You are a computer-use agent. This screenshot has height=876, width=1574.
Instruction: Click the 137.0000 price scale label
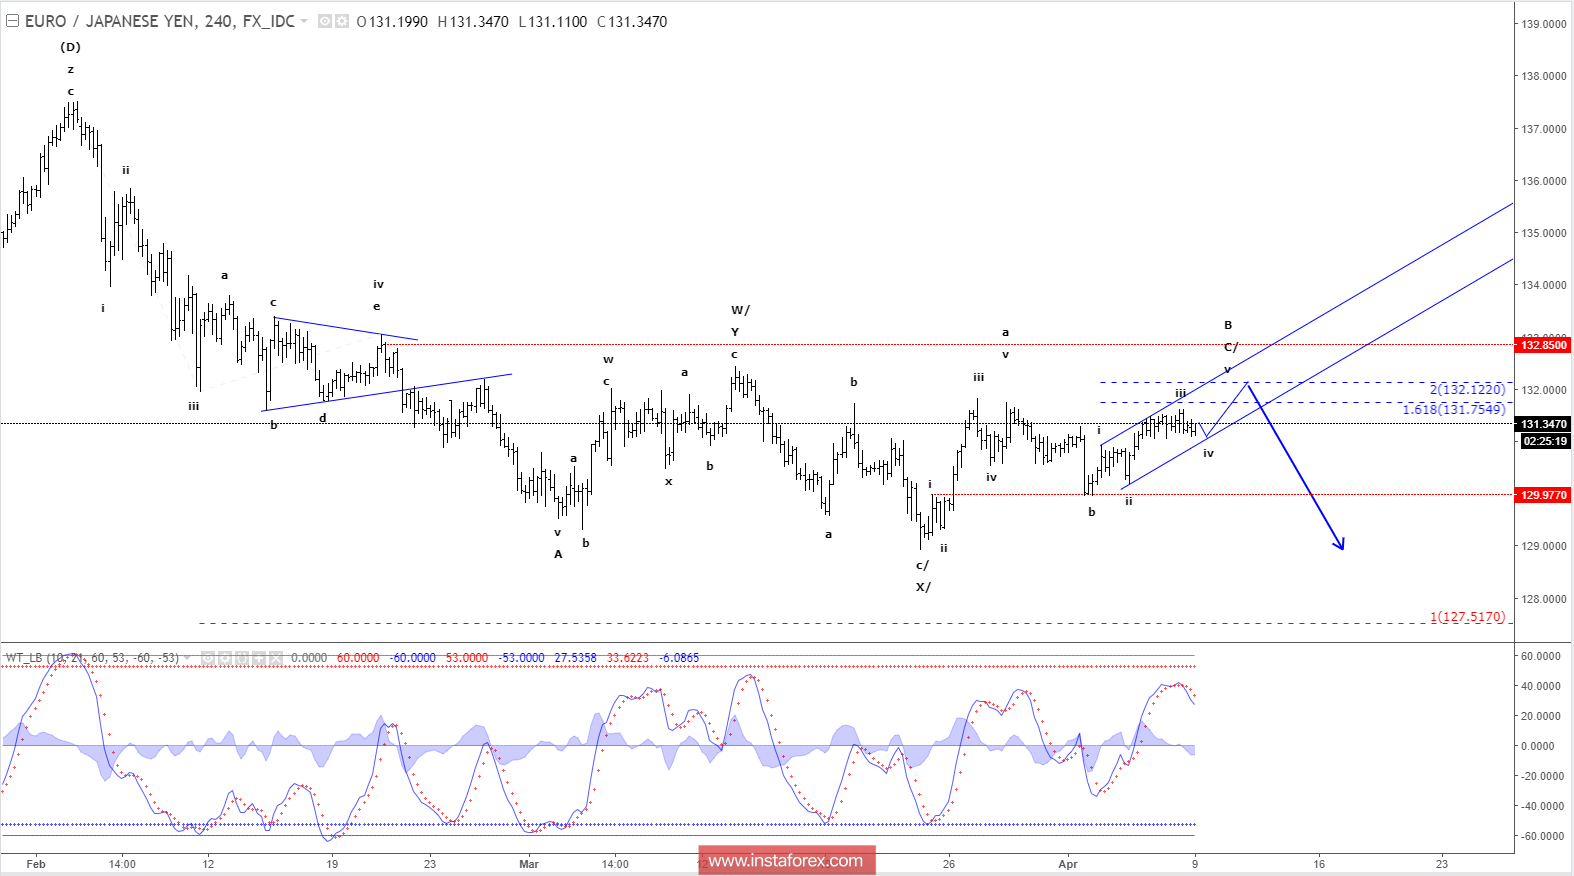point(1544,129)
